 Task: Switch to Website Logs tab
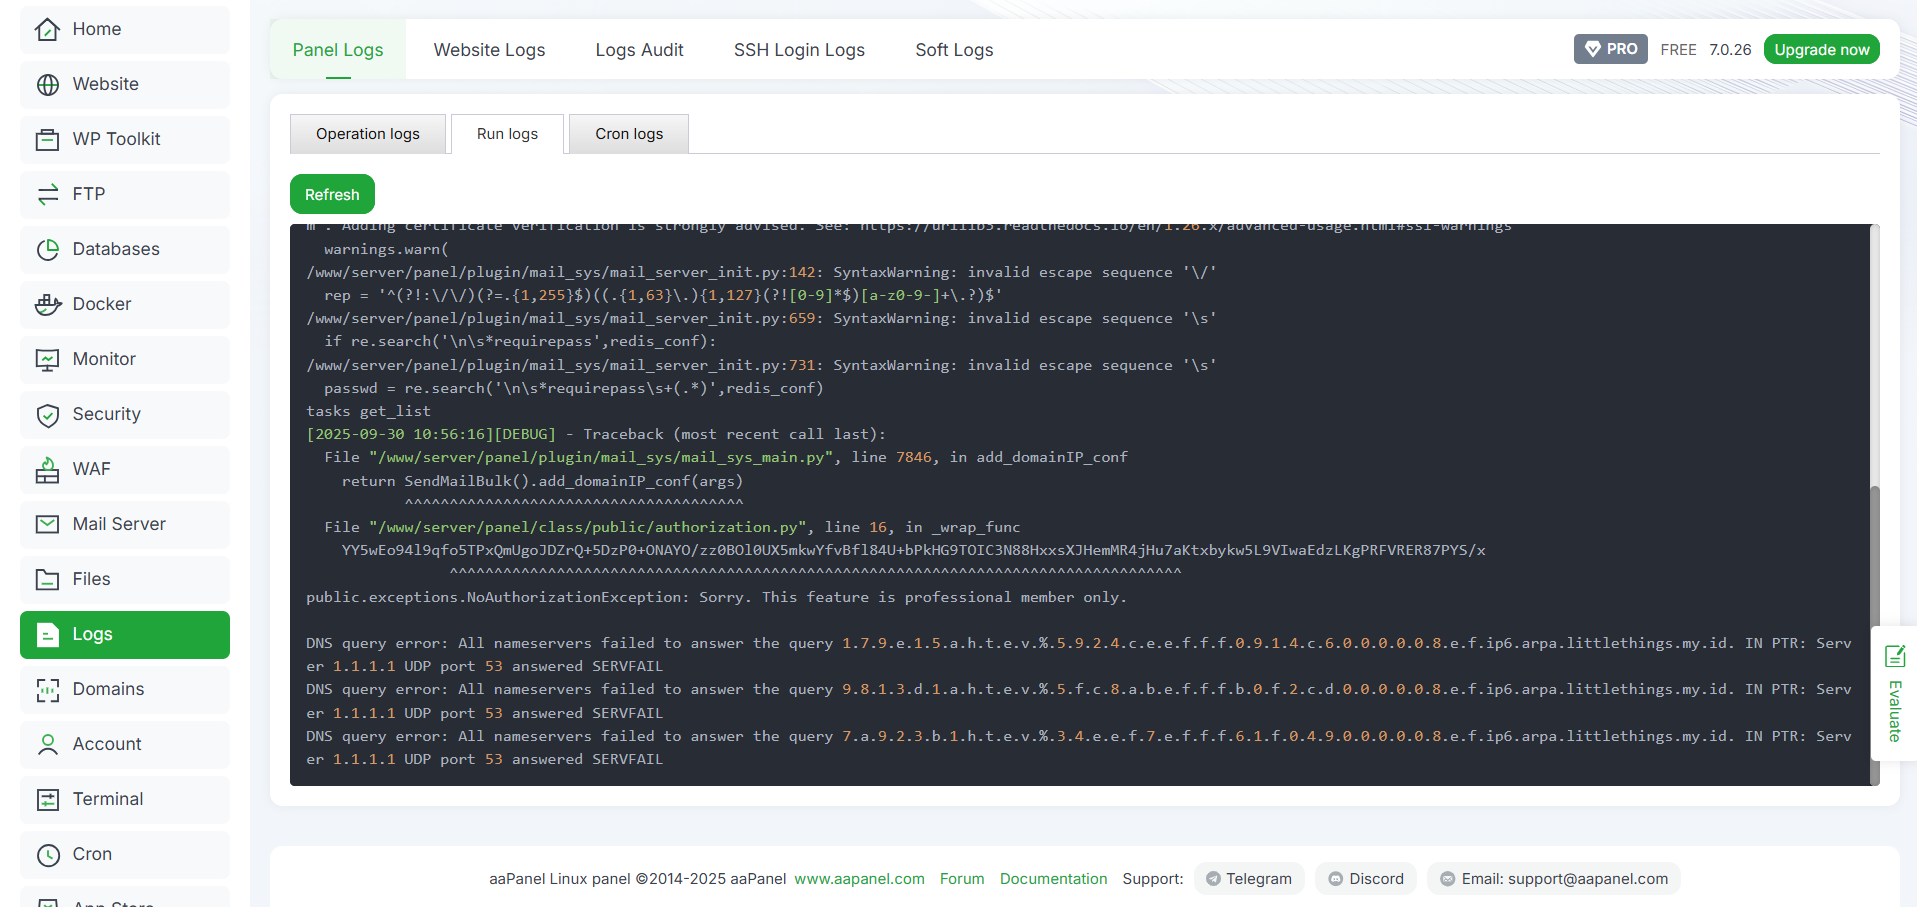[x=489, y=50]
